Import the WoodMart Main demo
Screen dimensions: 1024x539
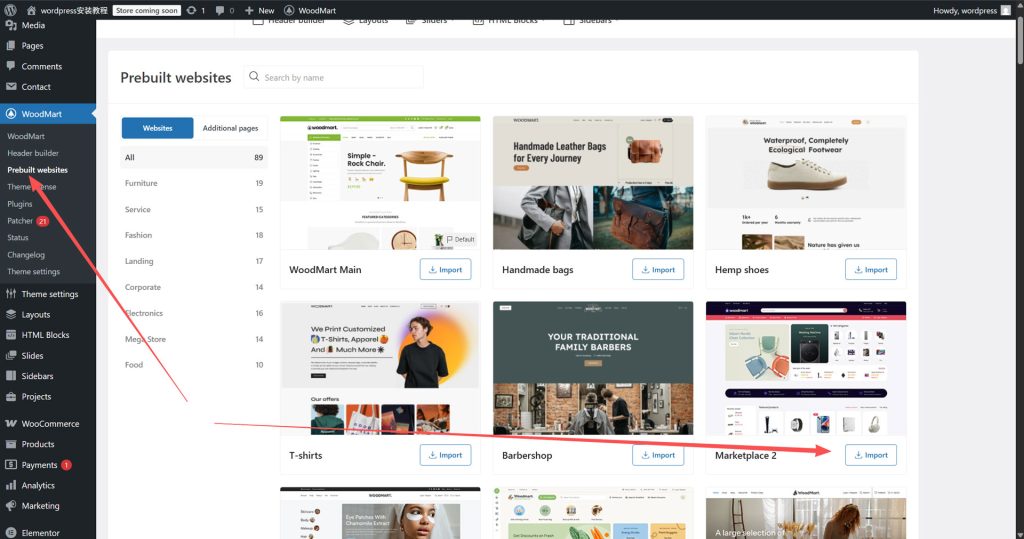(445, 269)
